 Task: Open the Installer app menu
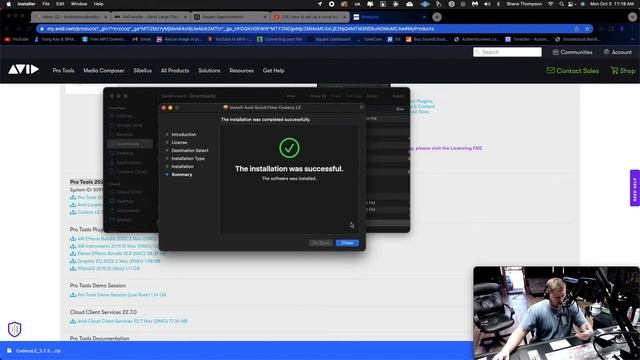click(27, 4)
